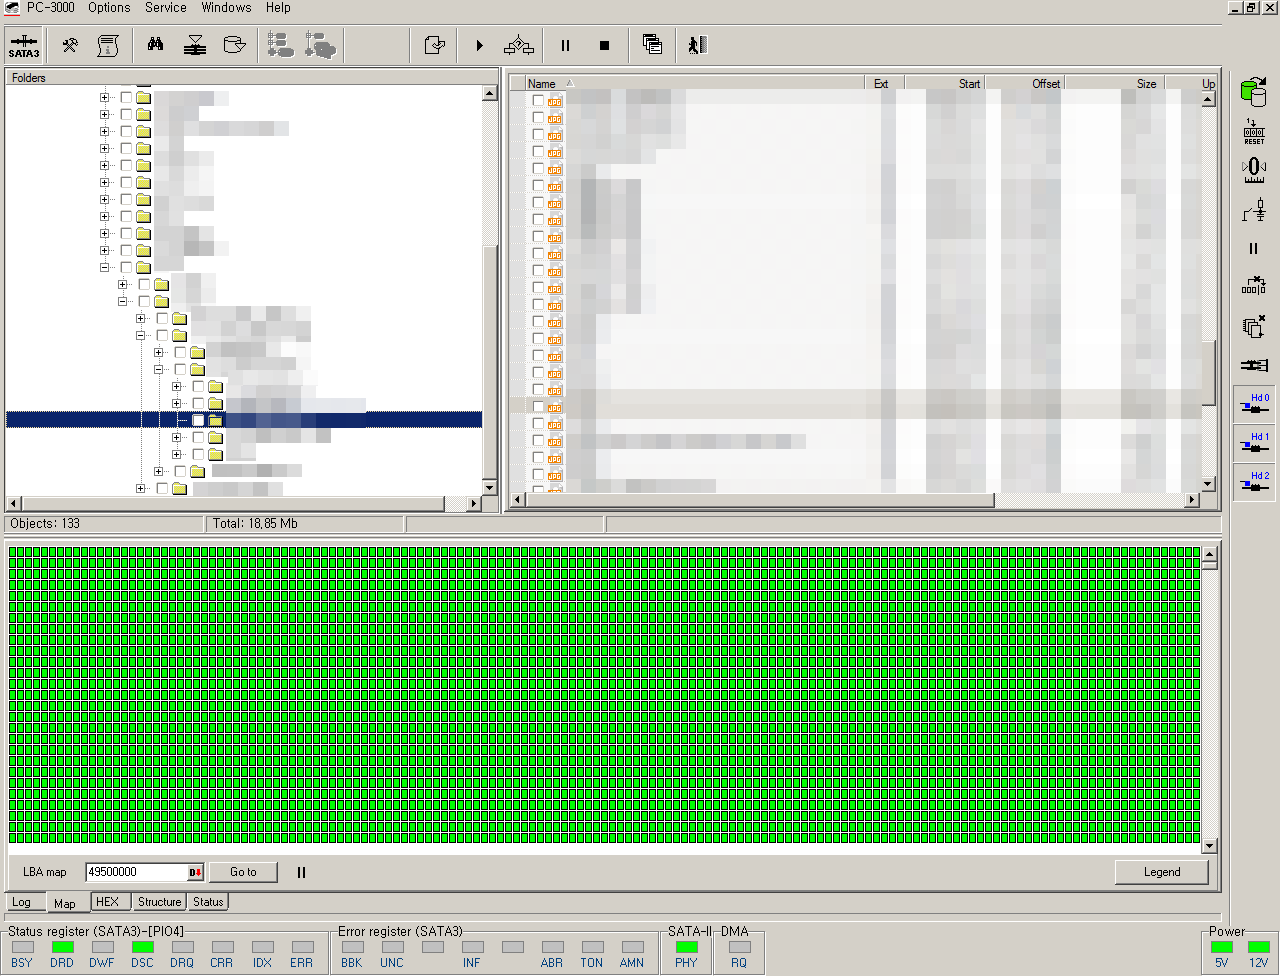This screenshot has height=976, width=1280.
Task: Open the PC-3000 menu
Action: (x=50, y=7)
